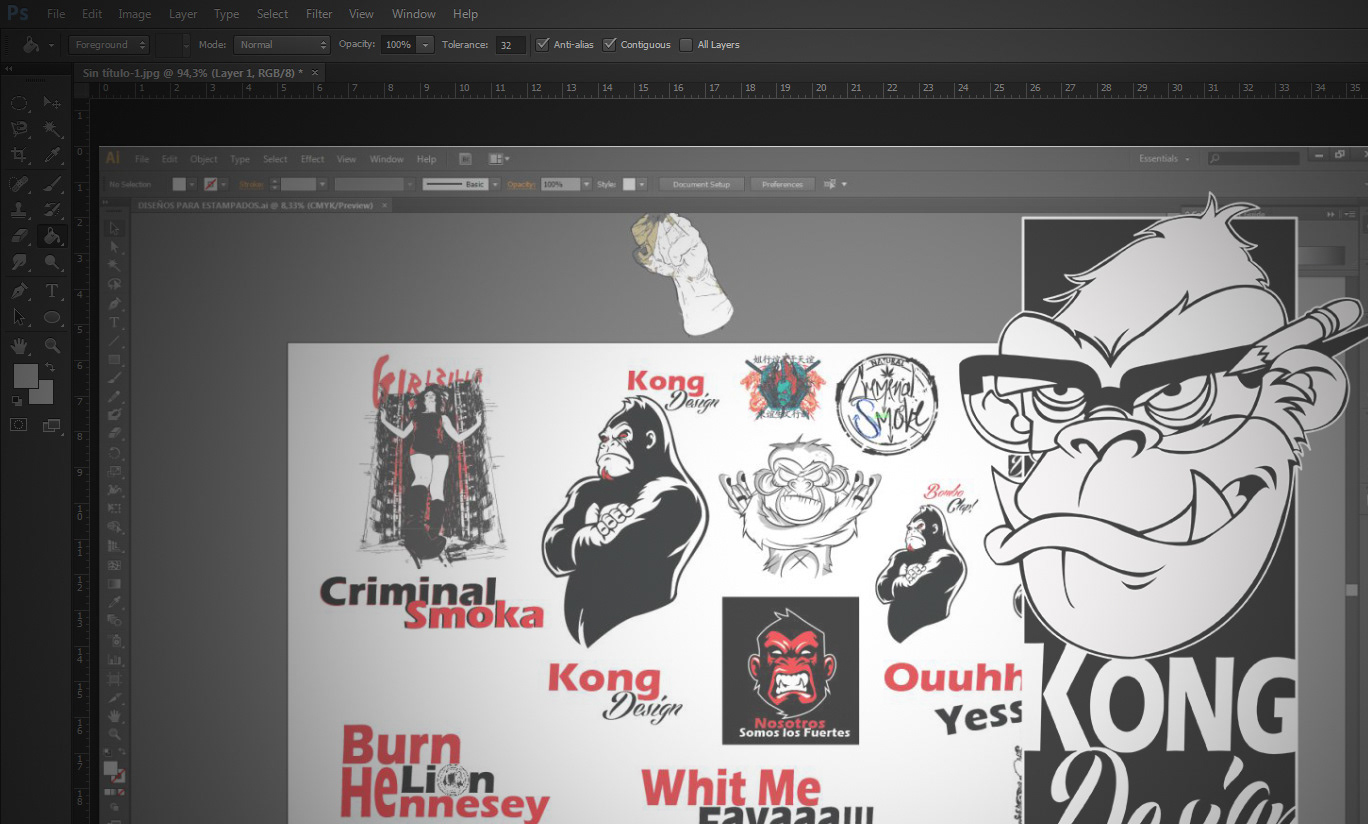Image resolution: width=1368 pixels, height=824 pixels.
Task: Open Photoshop's Edit menu
Action: [x=92, y=14]
